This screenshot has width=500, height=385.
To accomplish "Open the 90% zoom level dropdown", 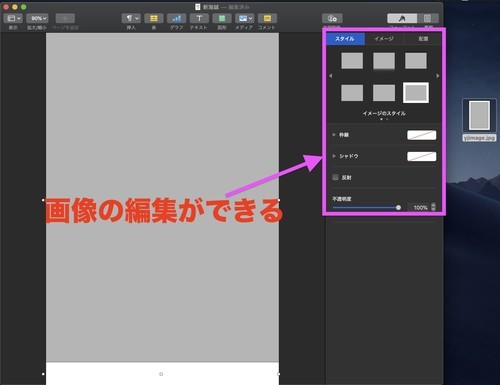I will tap(37, 18).
